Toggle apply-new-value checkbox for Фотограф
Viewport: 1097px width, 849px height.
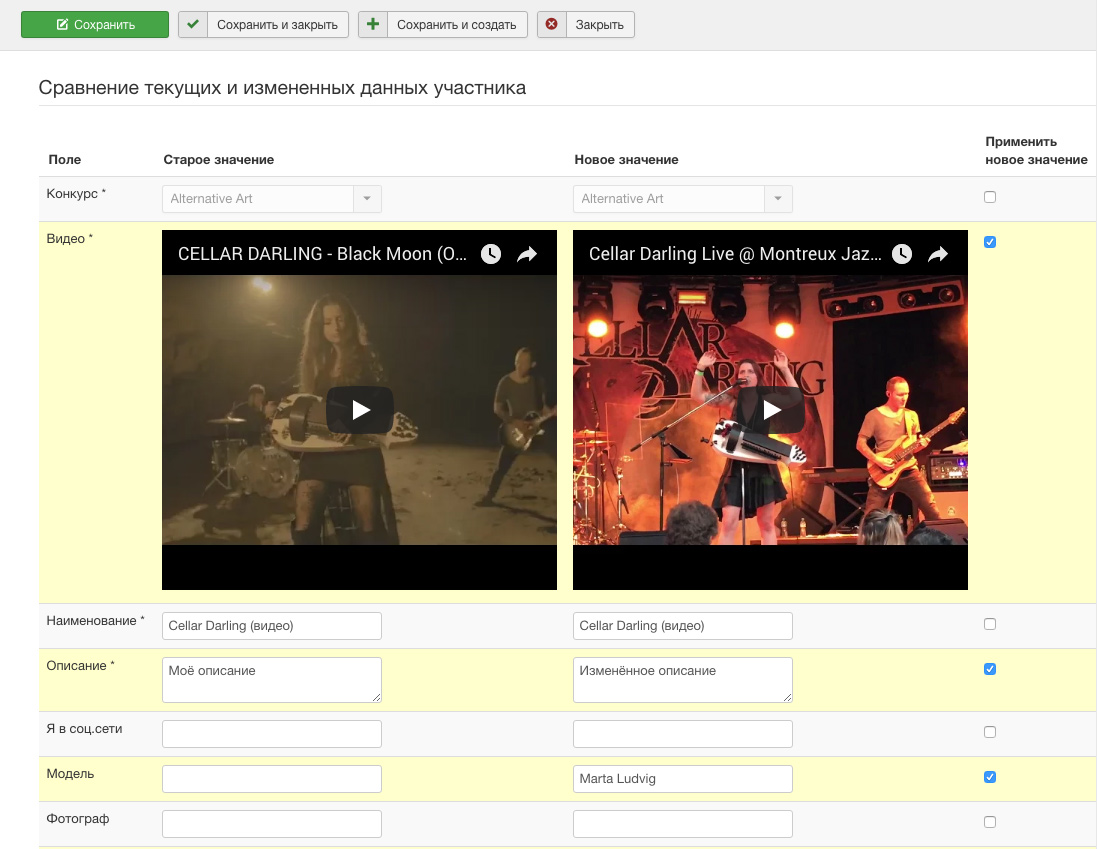point(990,822)
